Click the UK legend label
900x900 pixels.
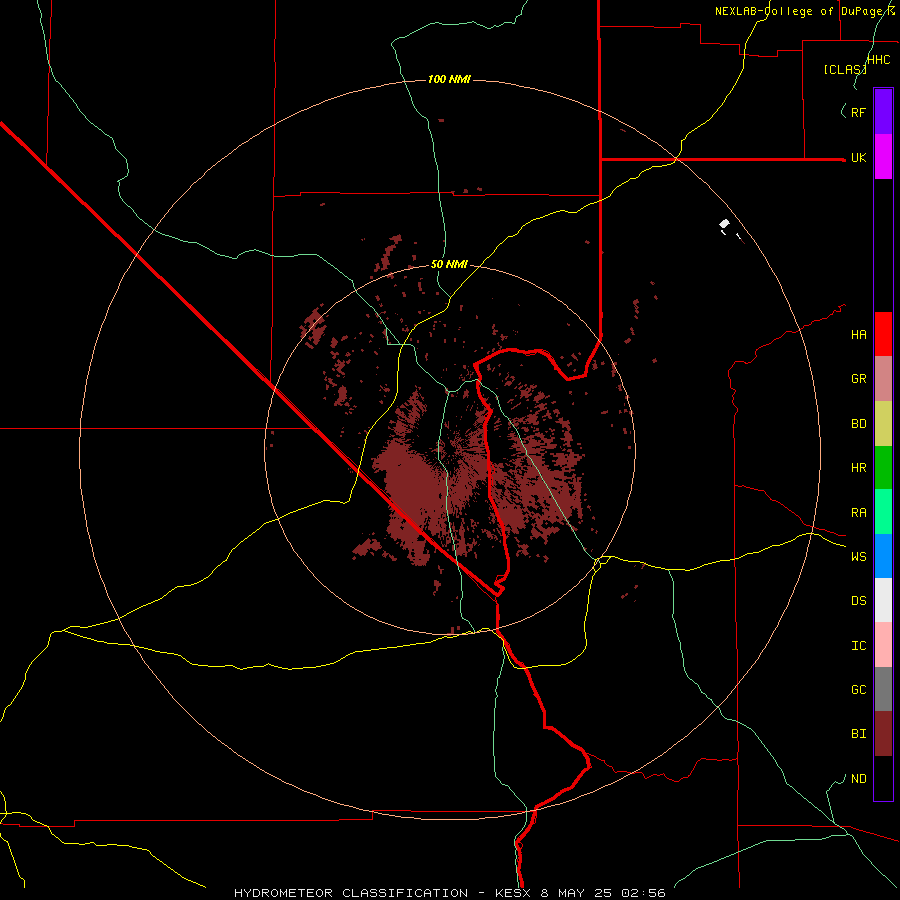tap(859, 158)
